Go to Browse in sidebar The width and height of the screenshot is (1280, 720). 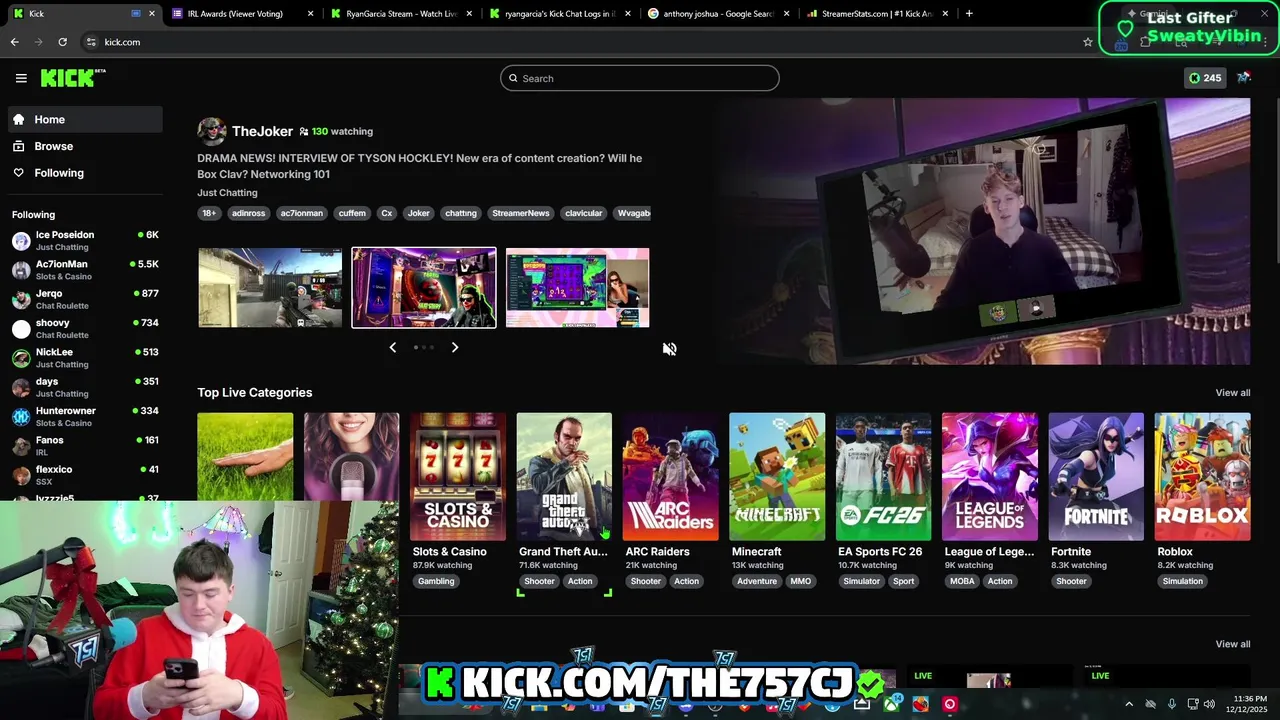coord(85,146)
